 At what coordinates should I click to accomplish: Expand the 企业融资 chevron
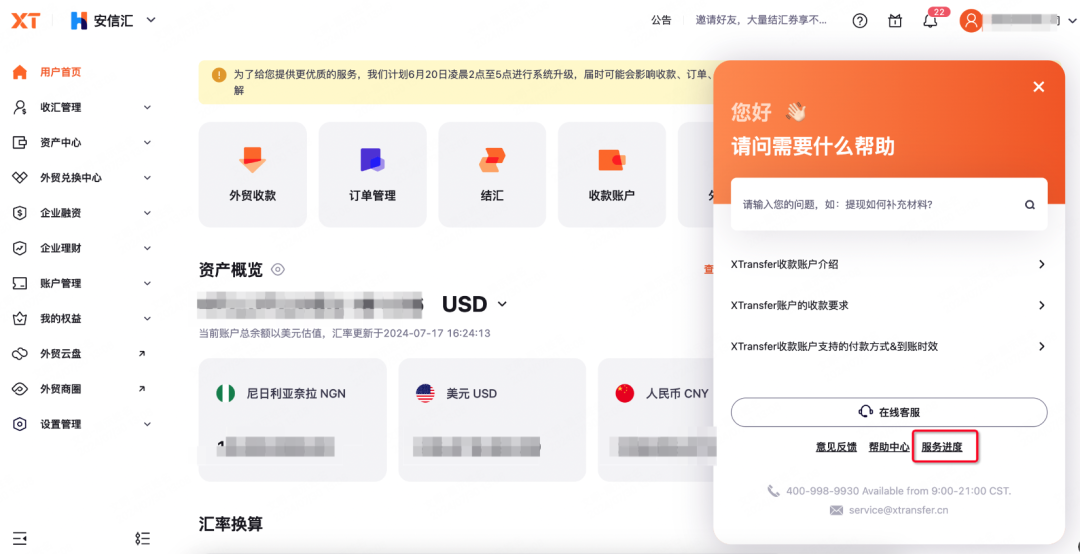pyautogui.click(x=147, y=213)
